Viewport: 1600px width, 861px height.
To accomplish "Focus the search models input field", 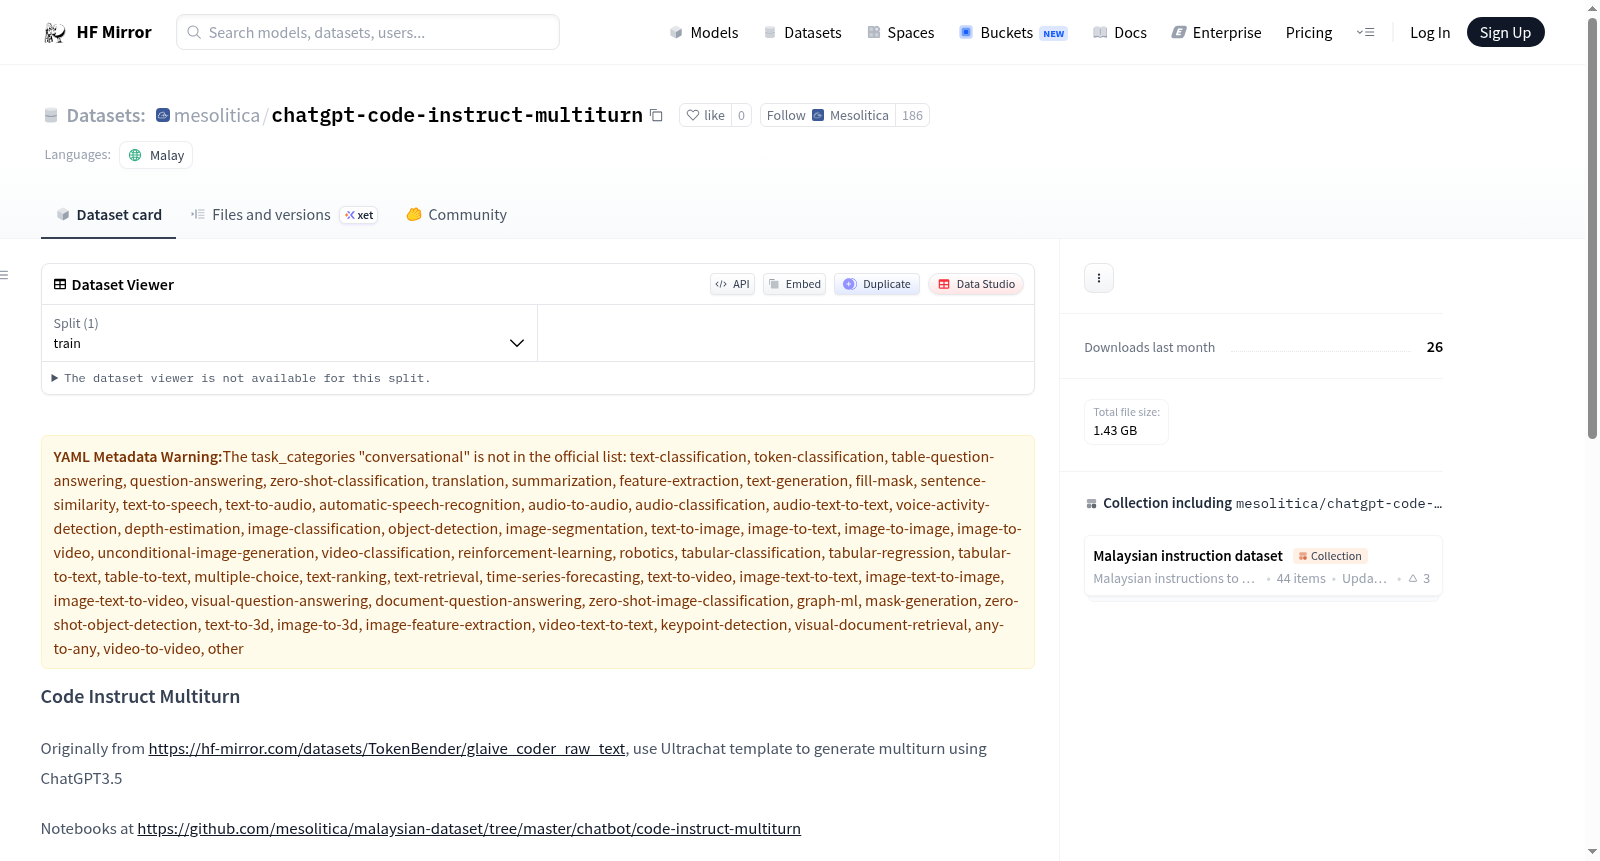I will point(368,32).
